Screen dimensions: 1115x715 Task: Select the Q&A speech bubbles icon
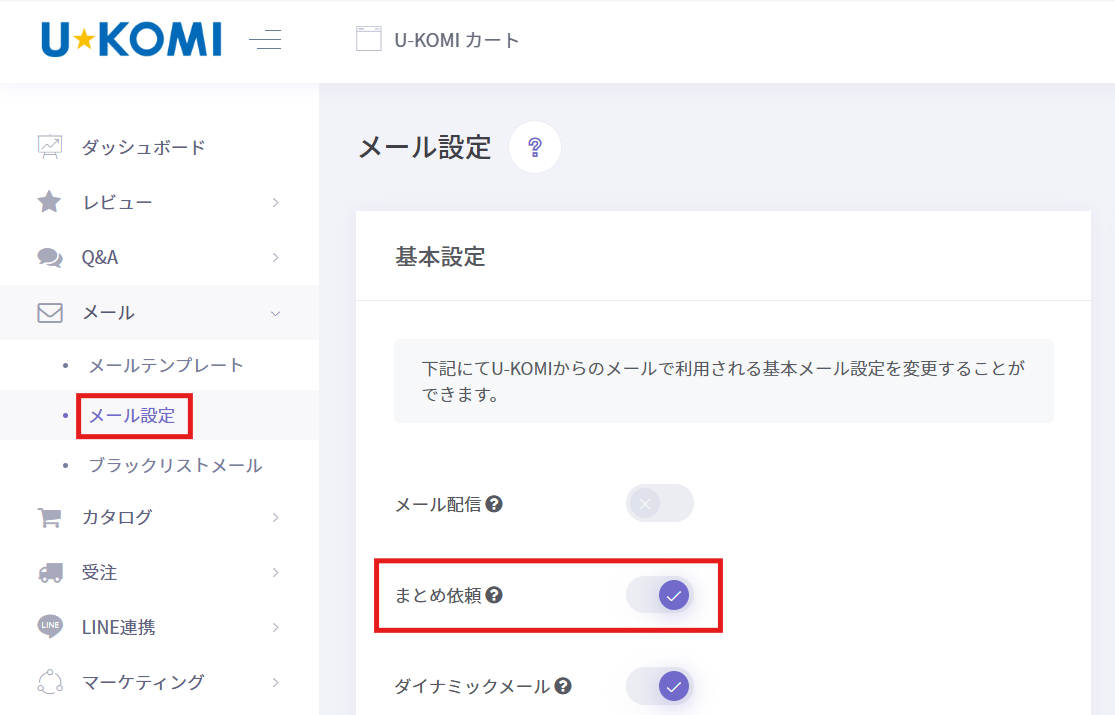click(50, 258)
